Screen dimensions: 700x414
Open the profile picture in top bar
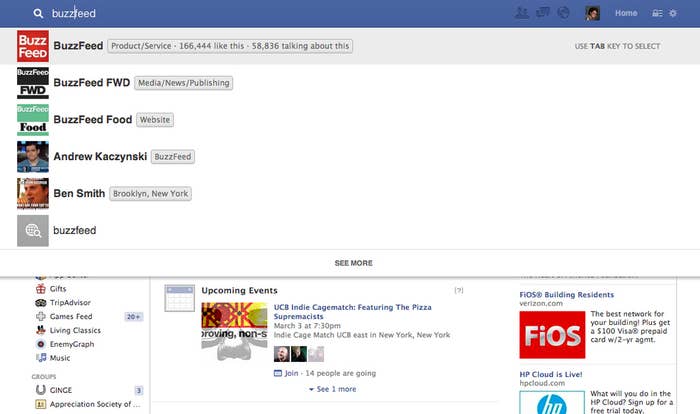tap(592, 13)
